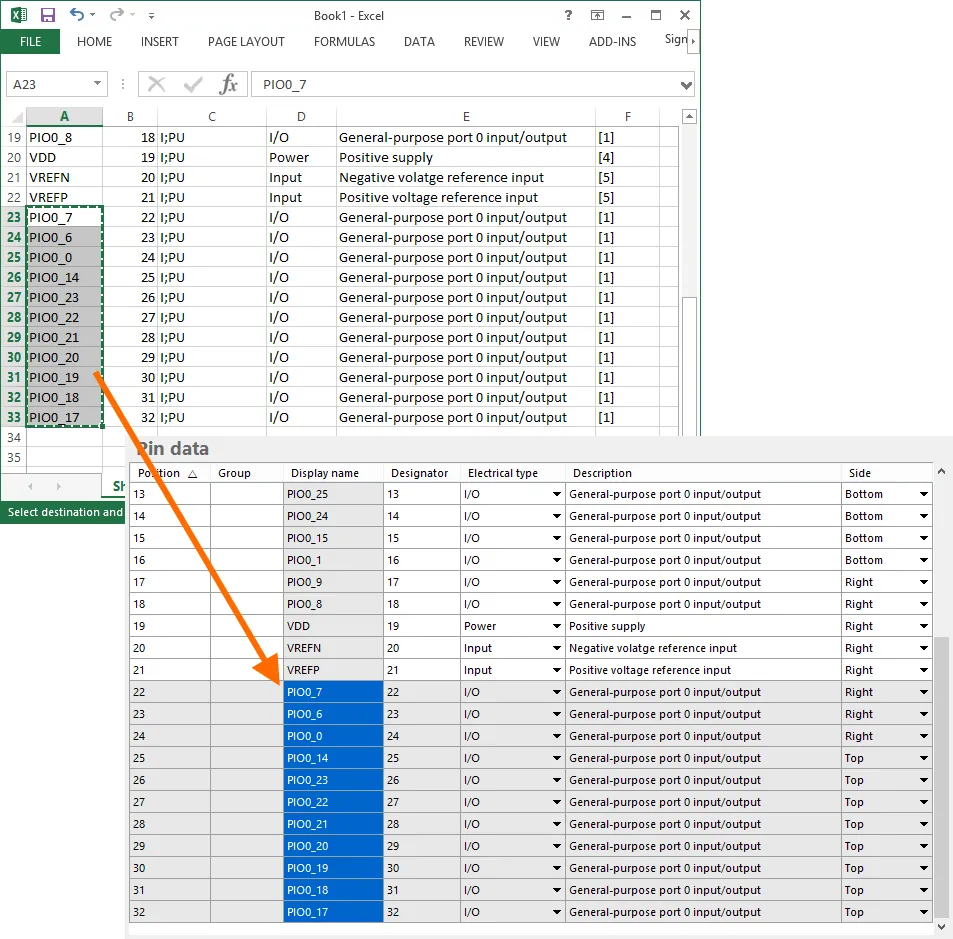Click the Undo arrow icon

[x=77, y=15]
